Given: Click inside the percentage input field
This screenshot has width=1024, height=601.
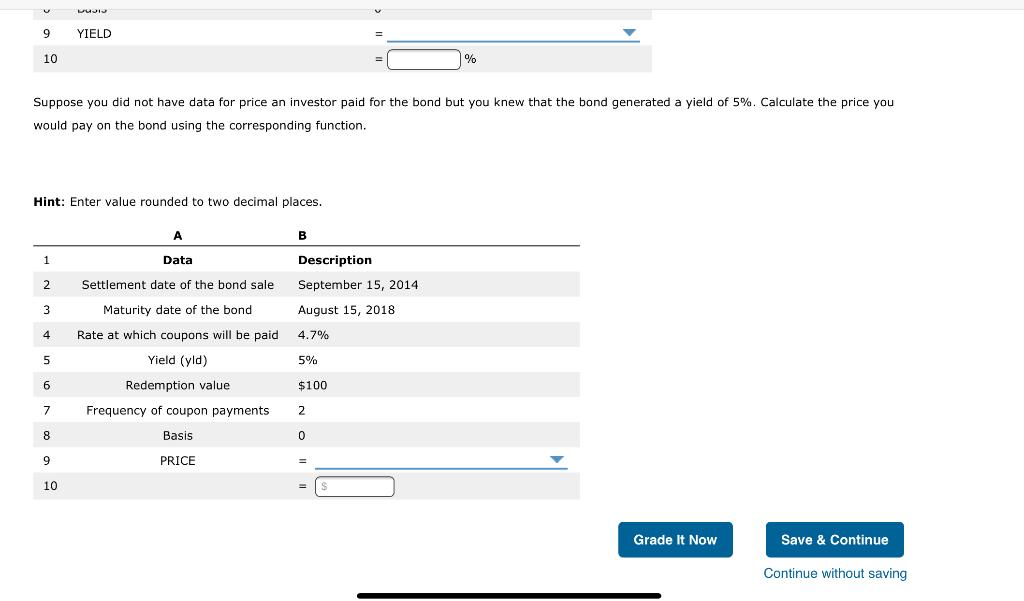Looking at the screenshot, I should [x=424, y=59].
